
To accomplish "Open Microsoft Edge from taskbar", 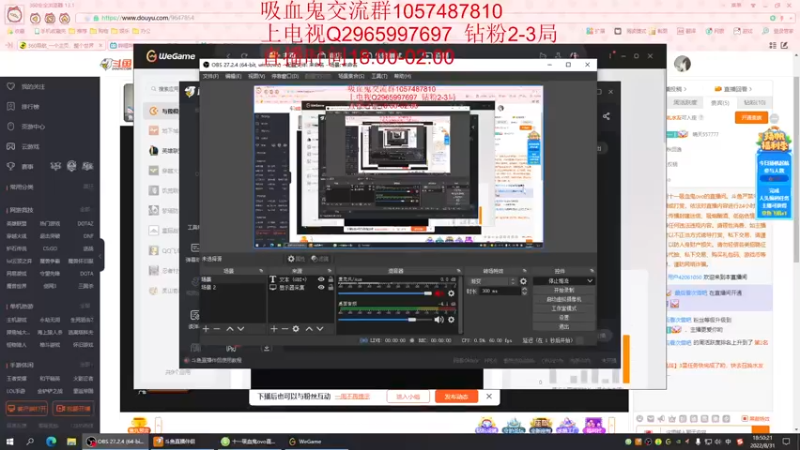I will [x=51, y=441].
